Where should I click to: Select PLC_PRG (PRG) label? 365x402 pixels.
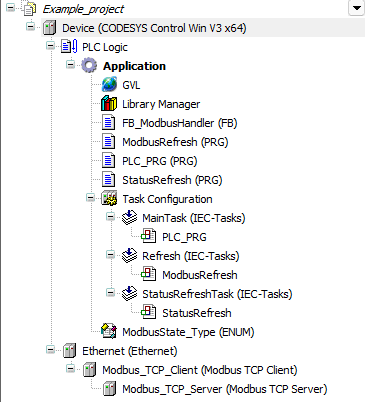click(x=160, y=161)
